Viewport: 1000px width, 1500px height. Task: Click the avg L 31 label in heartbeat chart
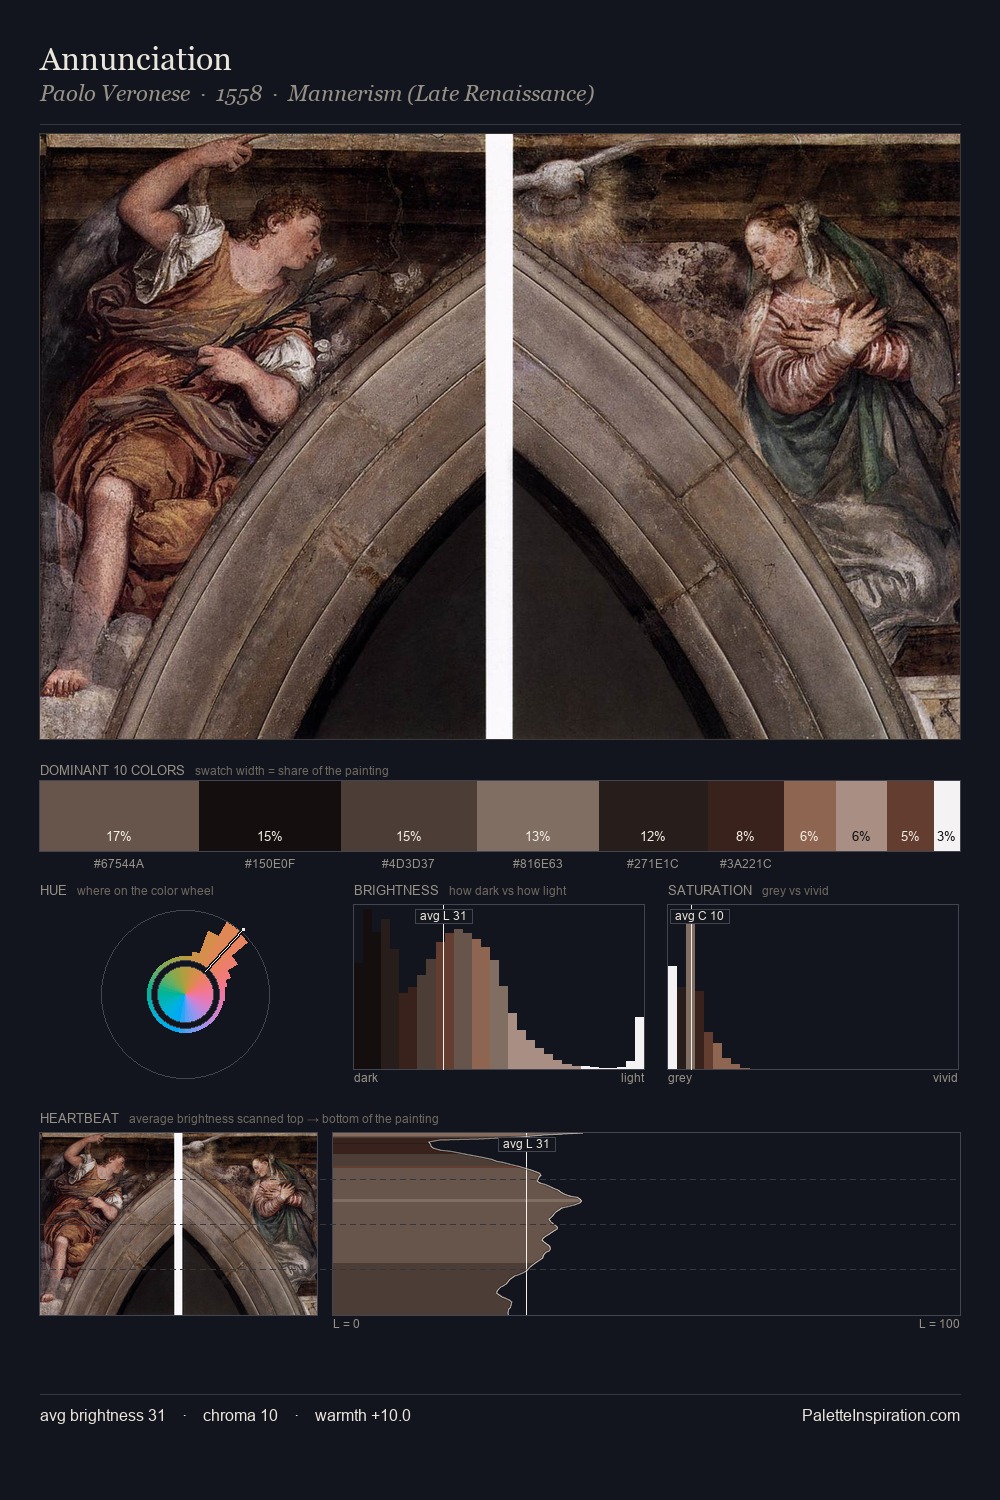(x=526, y=1144)
